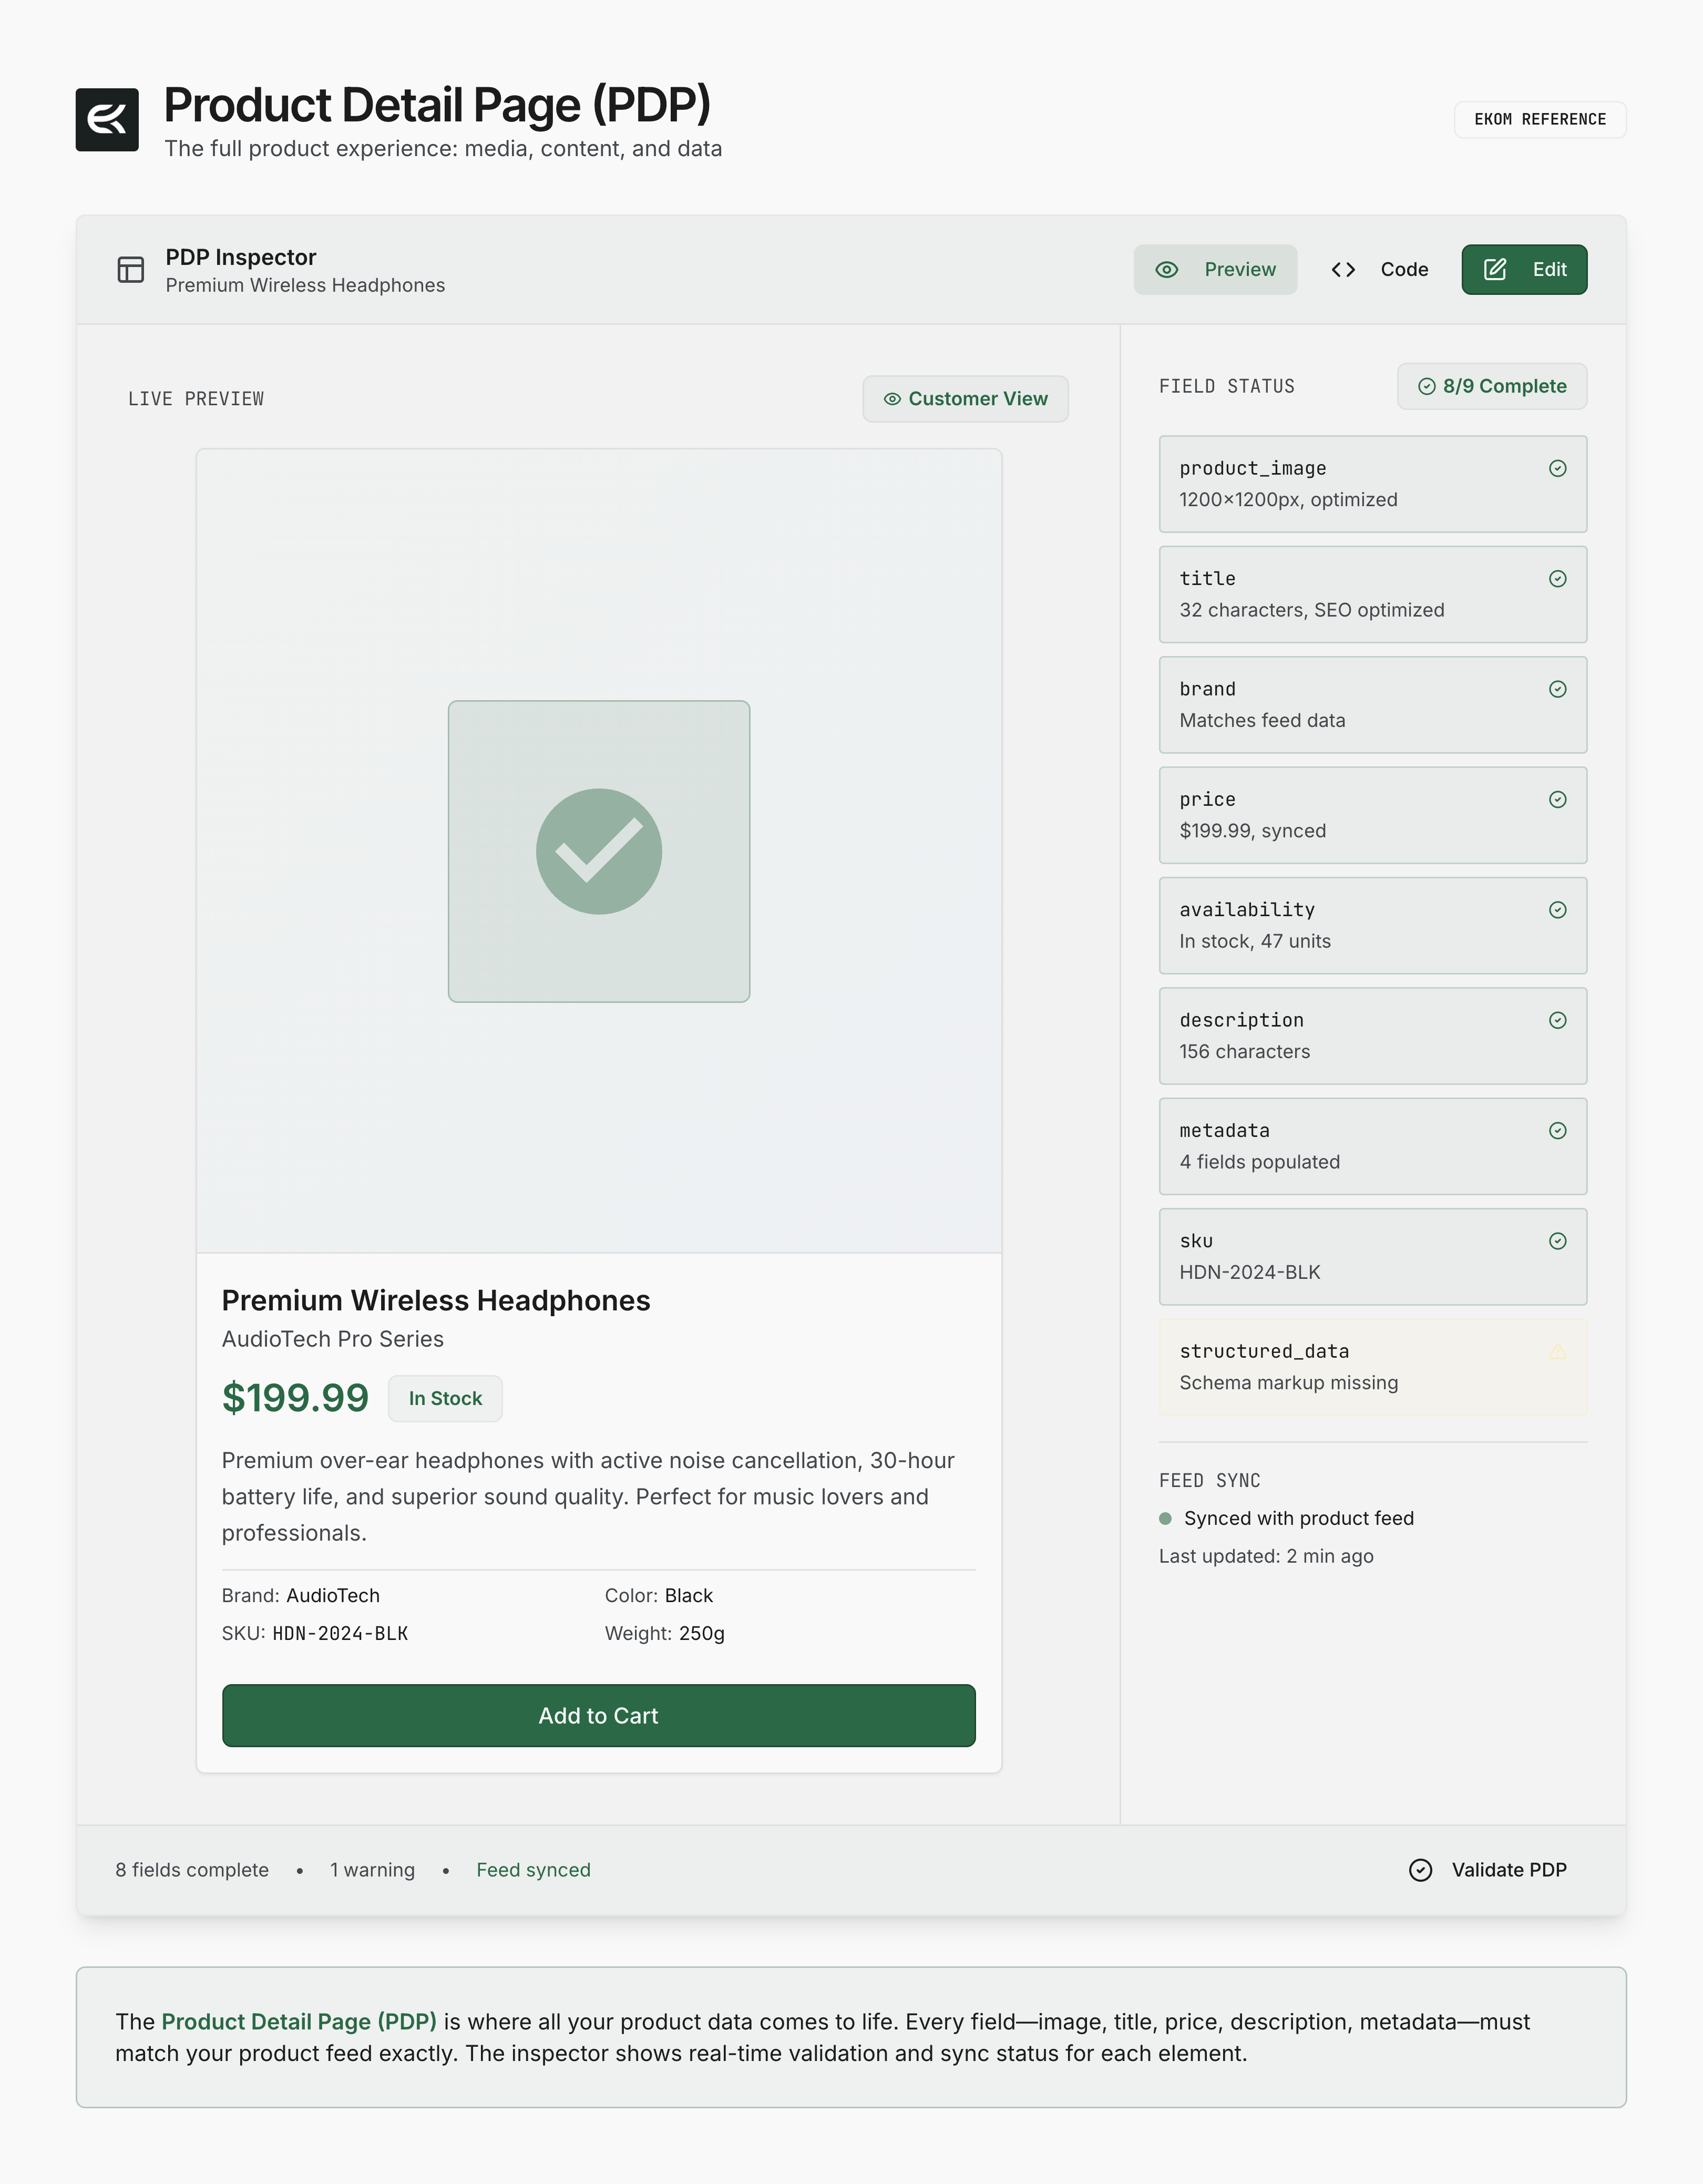The image size is (1703, 2184).
Task: Select the availability field status card
Action: pyautogui.click(x=1372, y=926)
